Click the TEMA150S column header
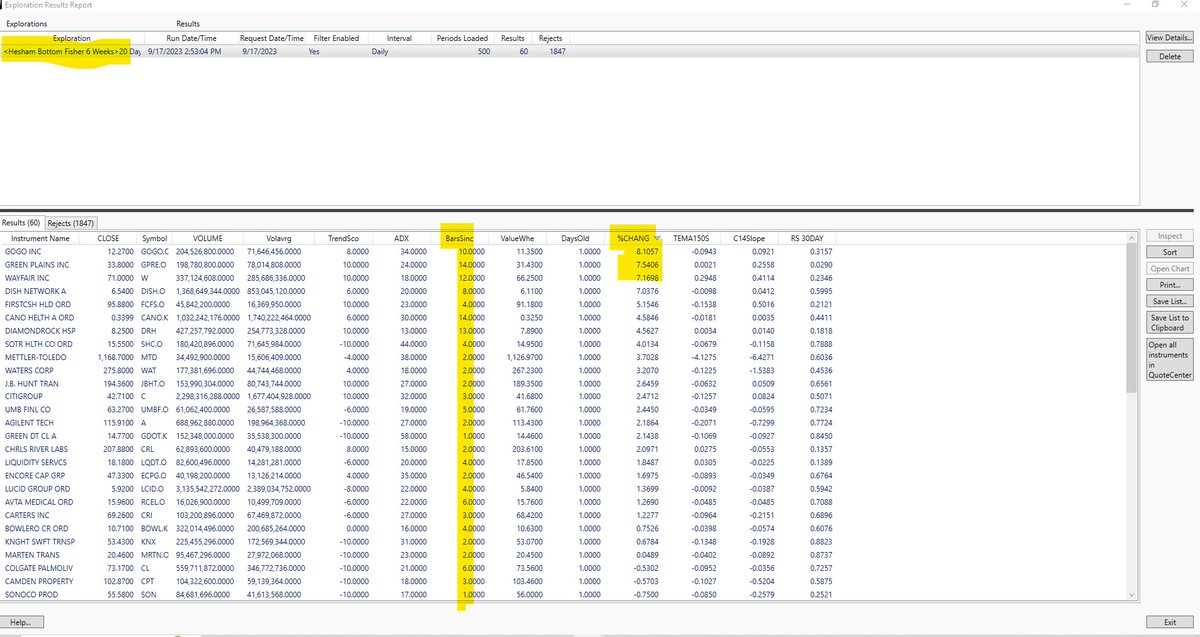 692,238
